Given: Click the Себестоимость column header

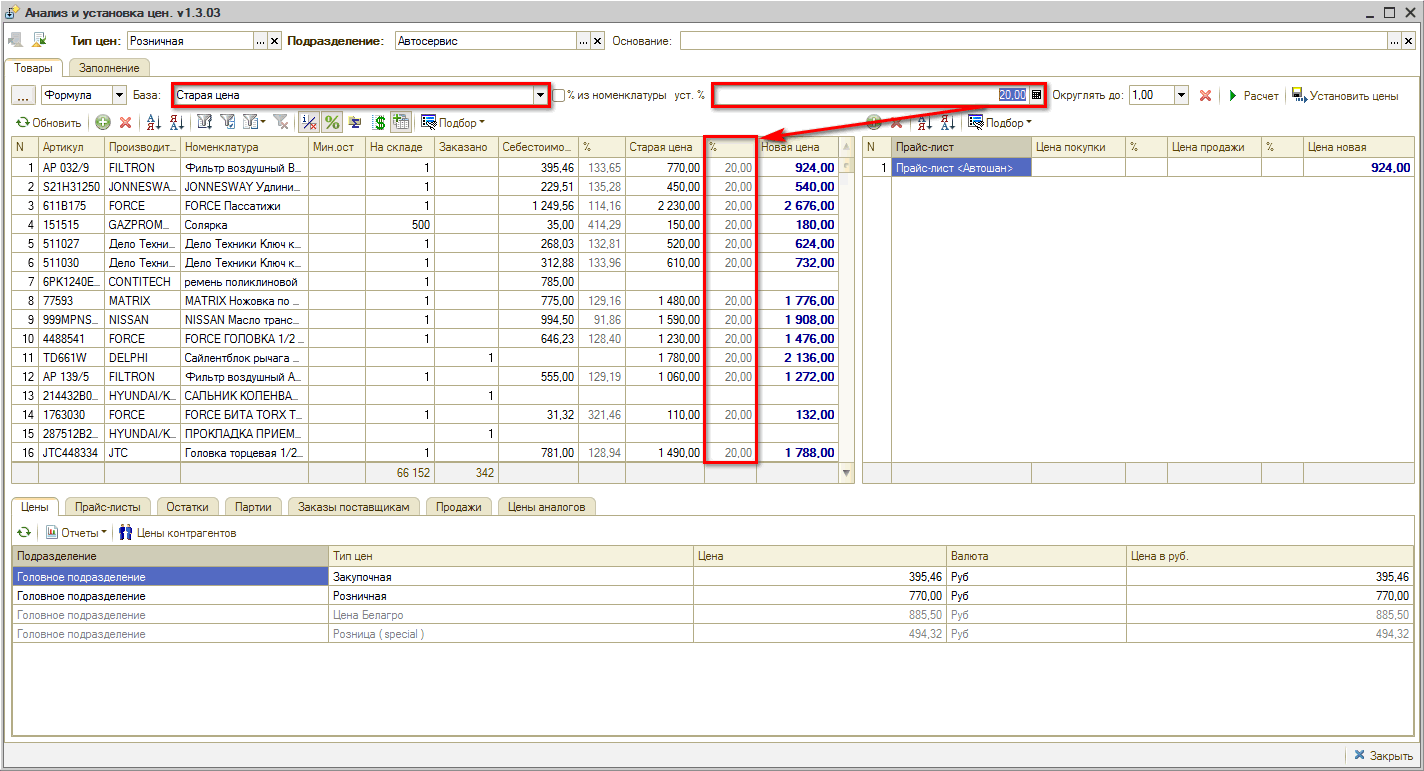Looking at the screenshot, I should [x=539, y=147].
